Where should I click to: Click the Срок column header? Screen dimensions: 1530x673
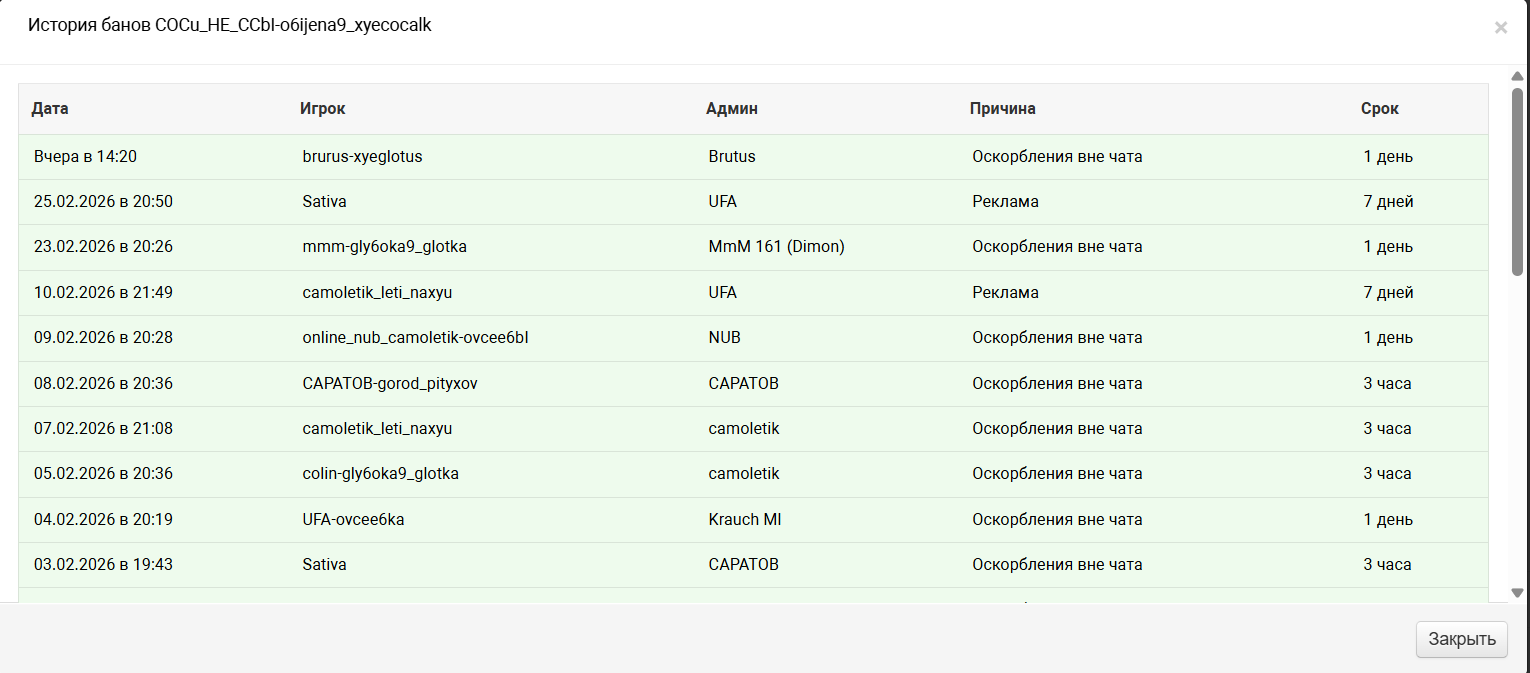[1379, 109]
